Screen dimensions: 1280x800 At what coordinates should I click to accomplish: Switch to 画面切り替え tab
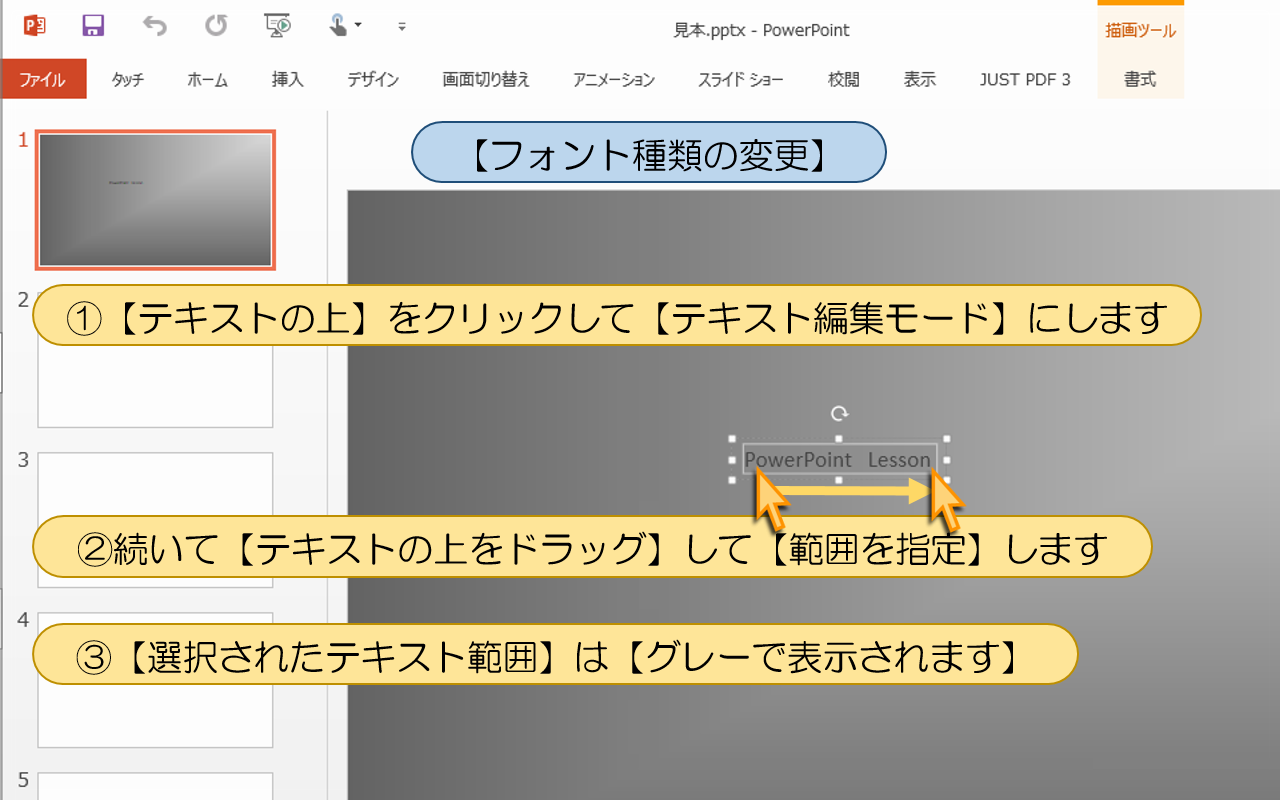point(486,80)
